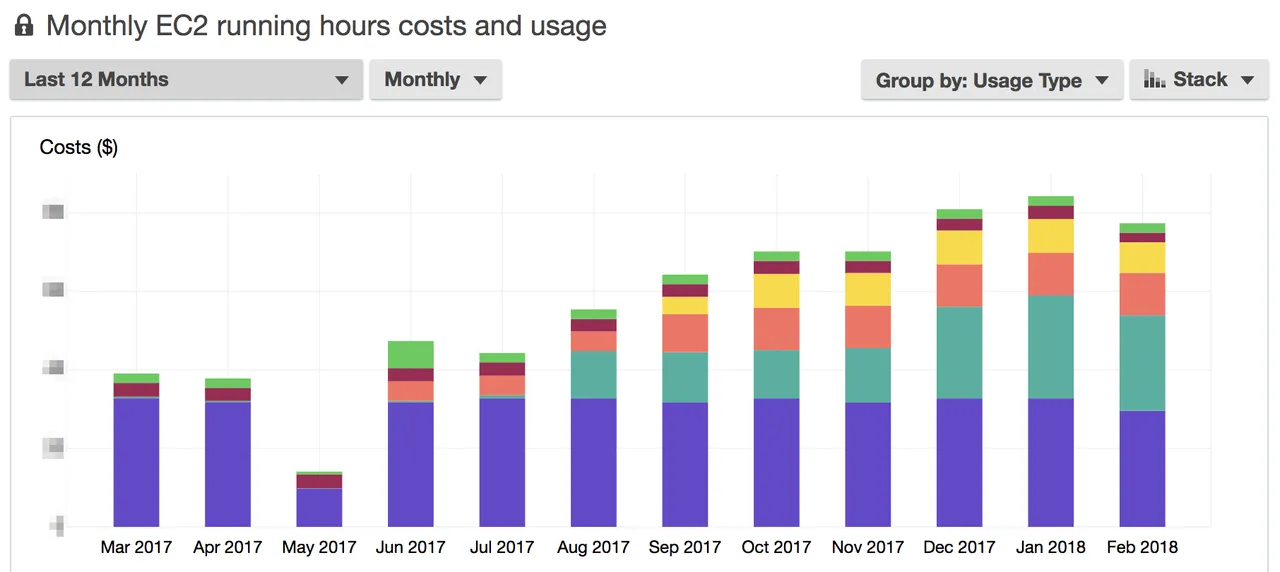Click the salmon segment of Dec 2017 bar
This screenshot has height=572, width=1280.
pyautogui.click(x=960, y=286)
